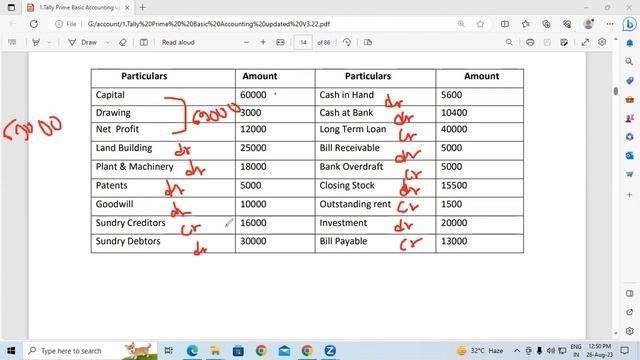
Task: Click the Add text tool icon
Action: click(x=144, y=42)
